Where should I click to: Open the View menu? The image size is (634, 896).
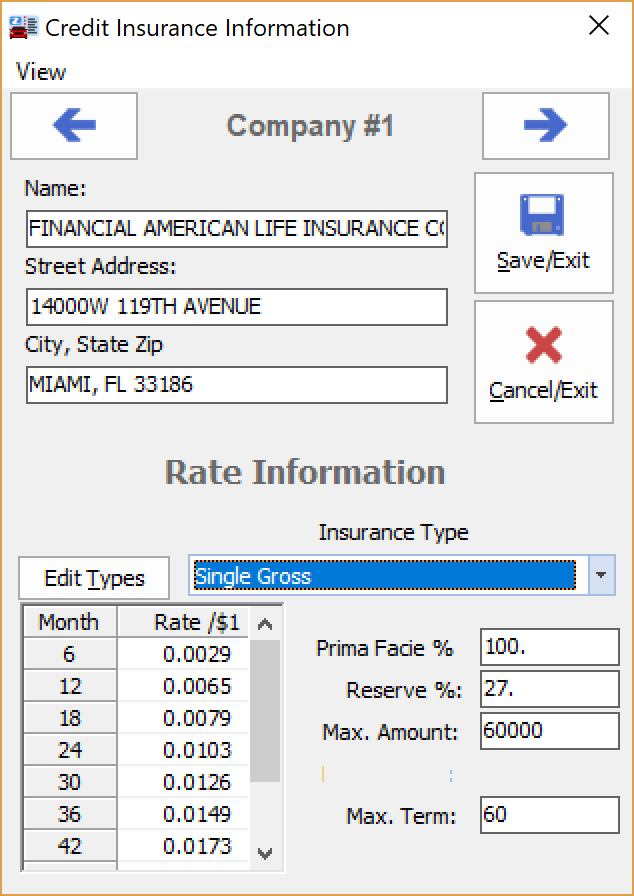tap(41, 72)
